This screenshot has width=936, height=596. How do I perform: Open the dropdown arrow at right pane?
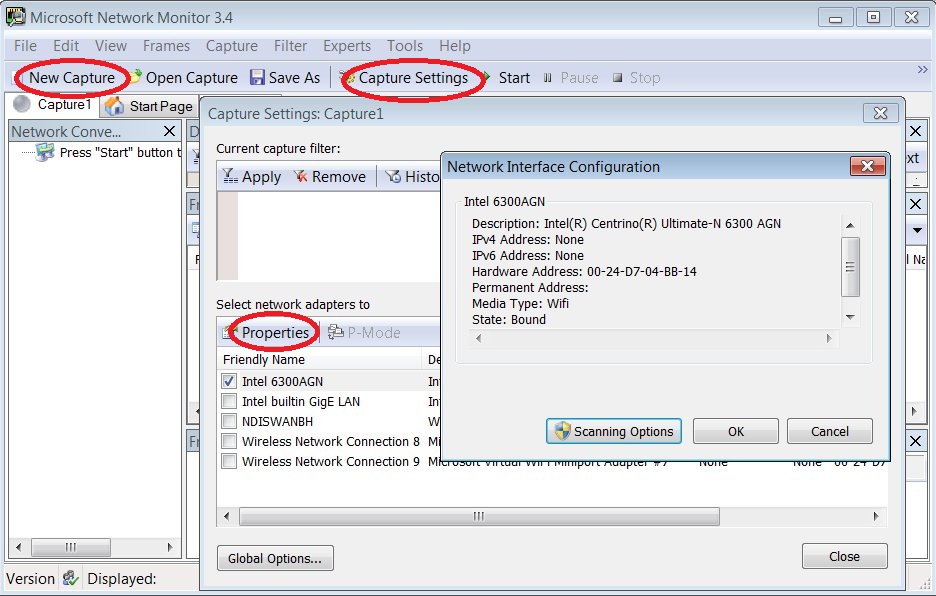coord(917,231)
